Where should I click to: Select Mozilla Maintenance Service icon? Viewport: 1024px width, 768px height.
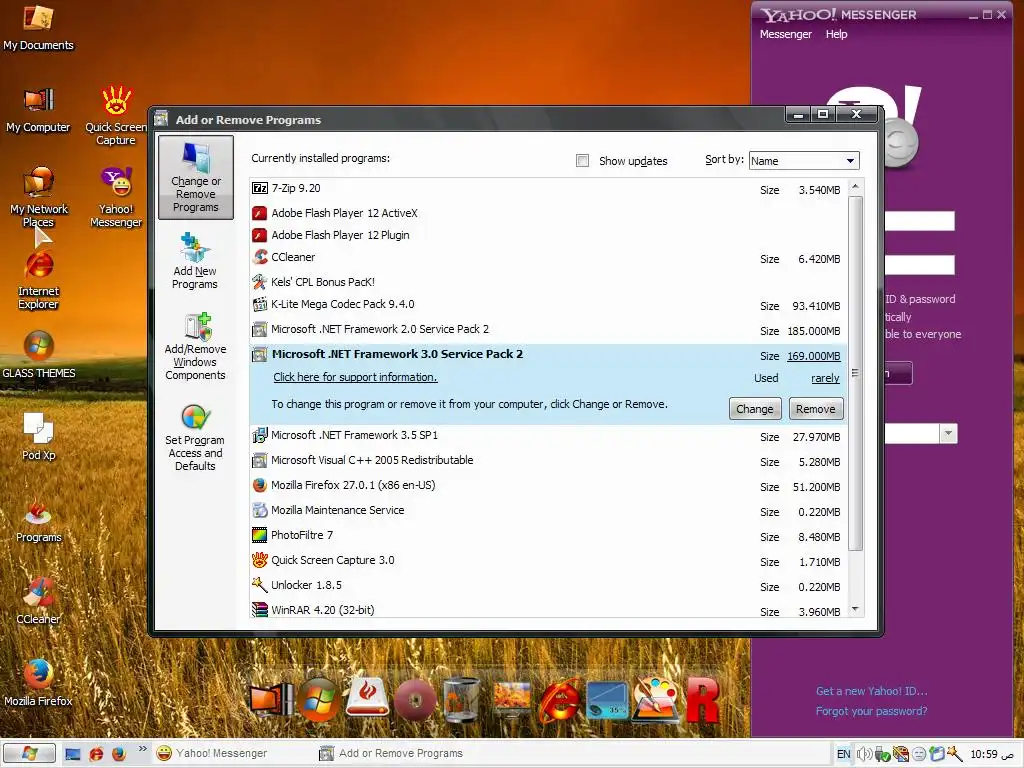(x=260, y=510)
